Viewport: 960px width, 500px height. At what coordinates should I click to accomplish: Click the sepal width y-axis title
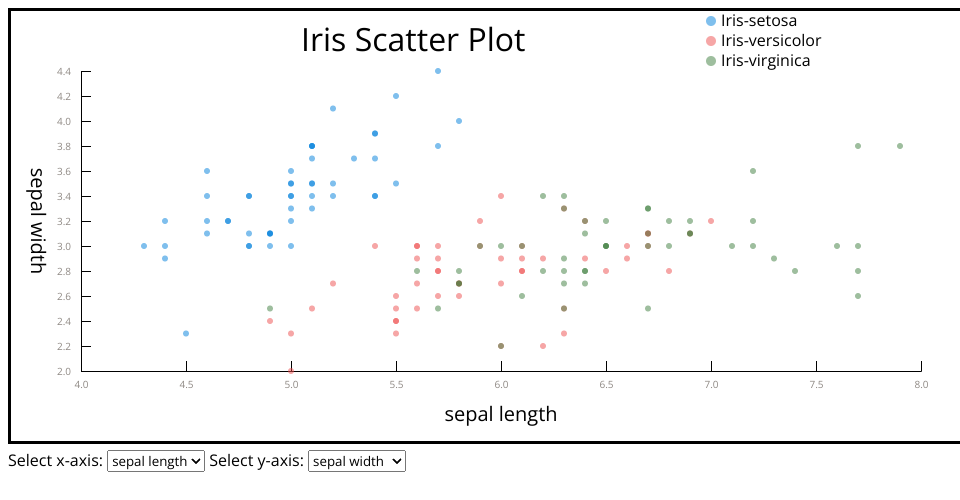pyautogui.click(x=37, y=221)
